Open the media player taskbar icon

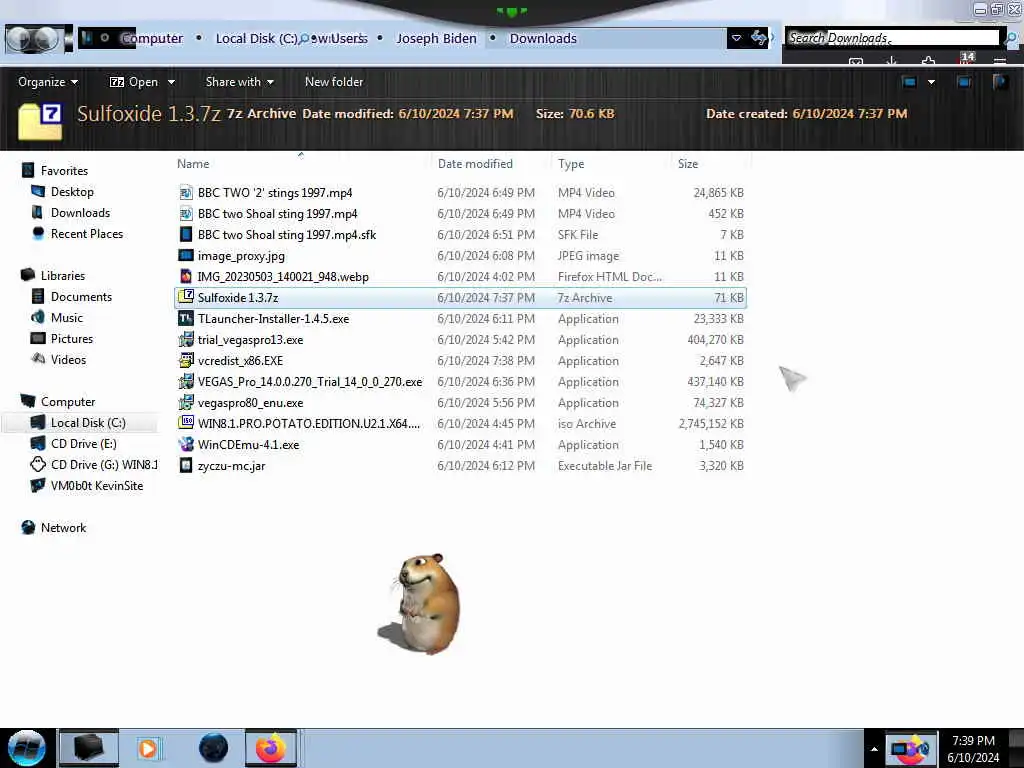(x=148, y=748)
